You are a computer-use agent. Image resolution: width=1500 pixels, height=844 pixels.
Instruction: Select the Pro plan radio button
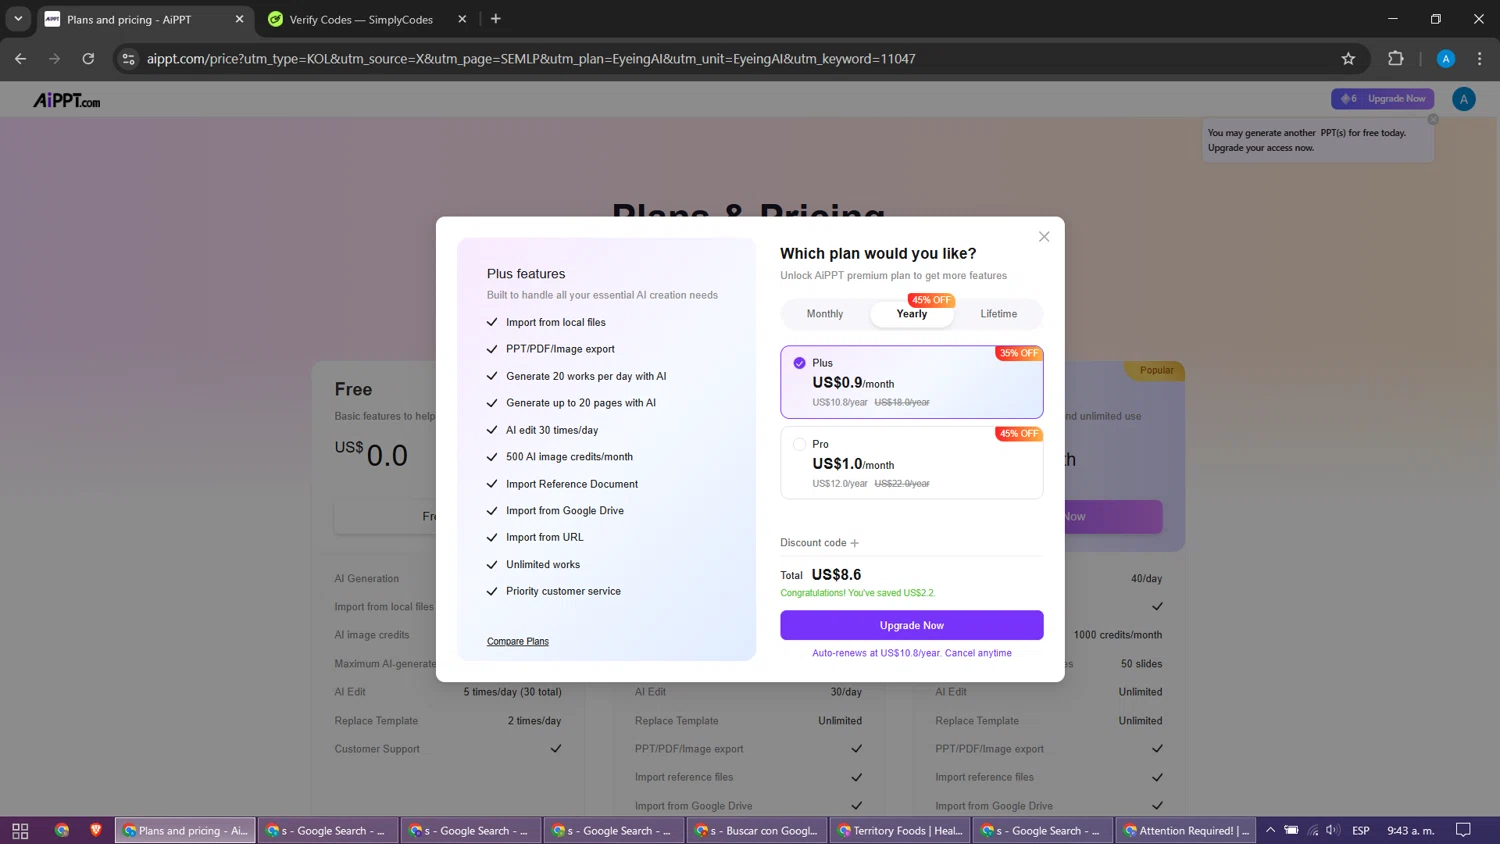(x=799, y=444)
